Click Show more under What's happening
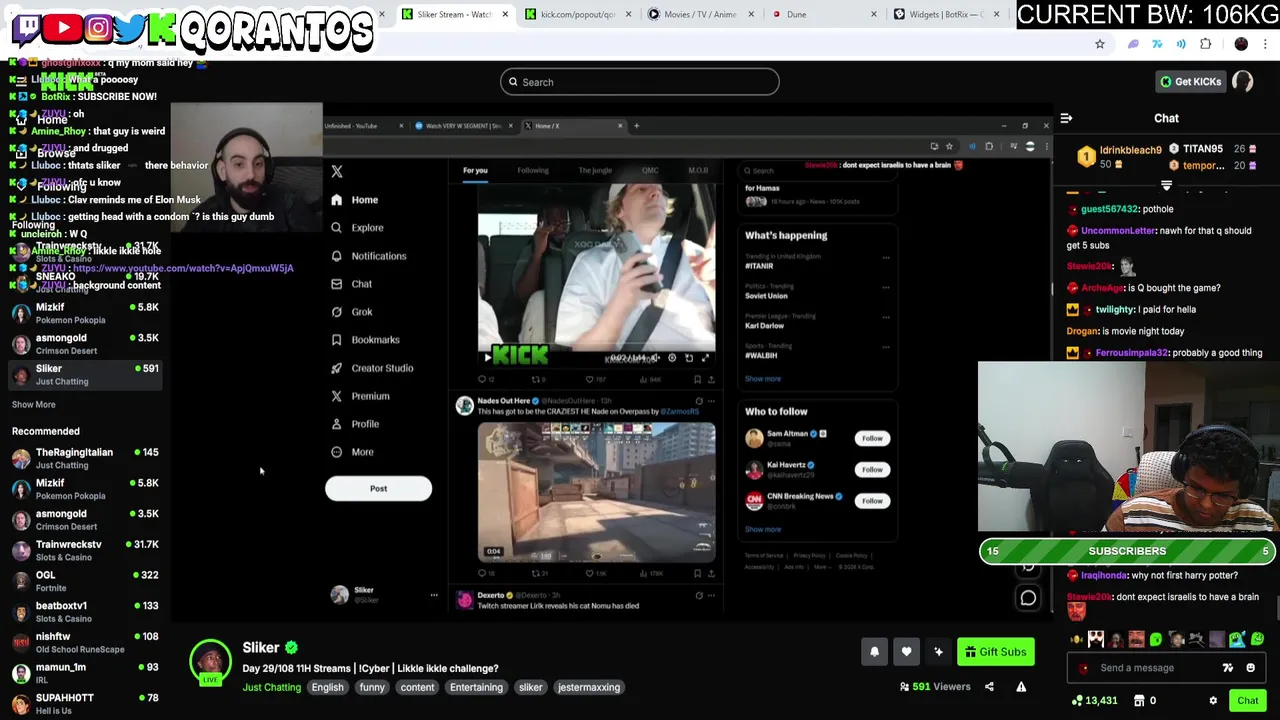This screenshot has width=1280, height=720. (x=763, y=379)
